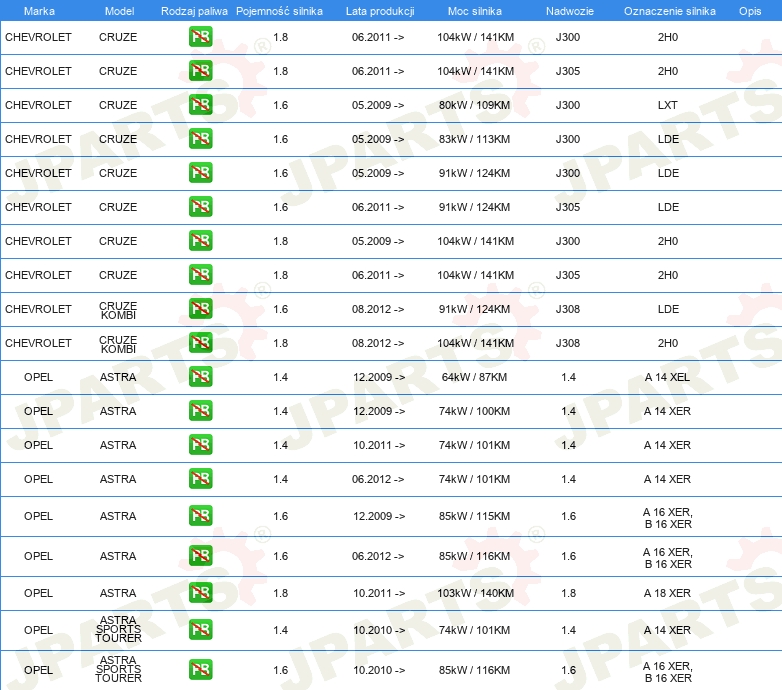Click the Rodzaj paliwa column header
The height and width of the screenshot is (690, 782).
194,11
